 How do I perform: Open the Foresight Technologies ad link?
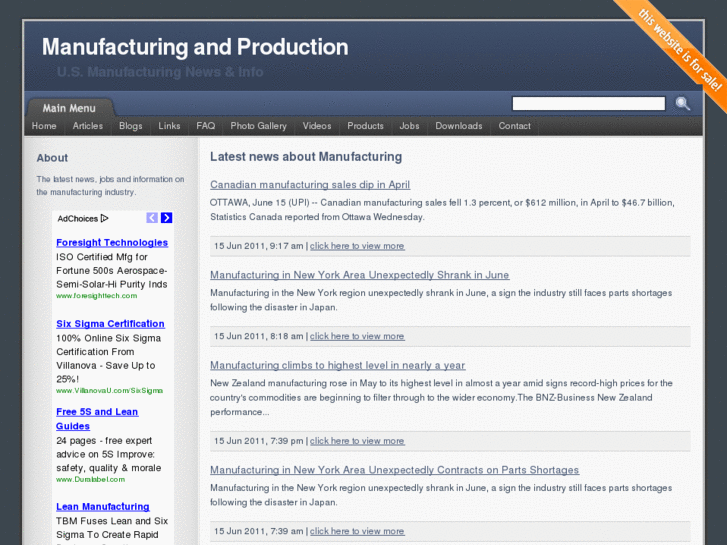[x=112, y=243]
